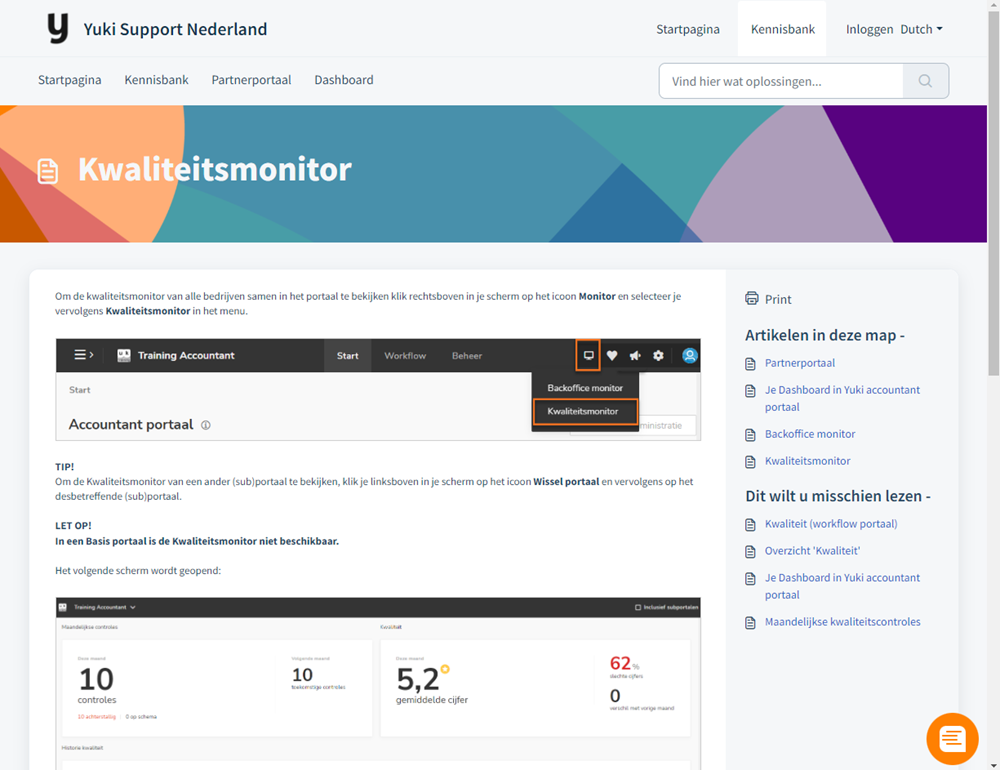Open the Maandelijkse kwaliteitscontroles link

coord(842,621)
